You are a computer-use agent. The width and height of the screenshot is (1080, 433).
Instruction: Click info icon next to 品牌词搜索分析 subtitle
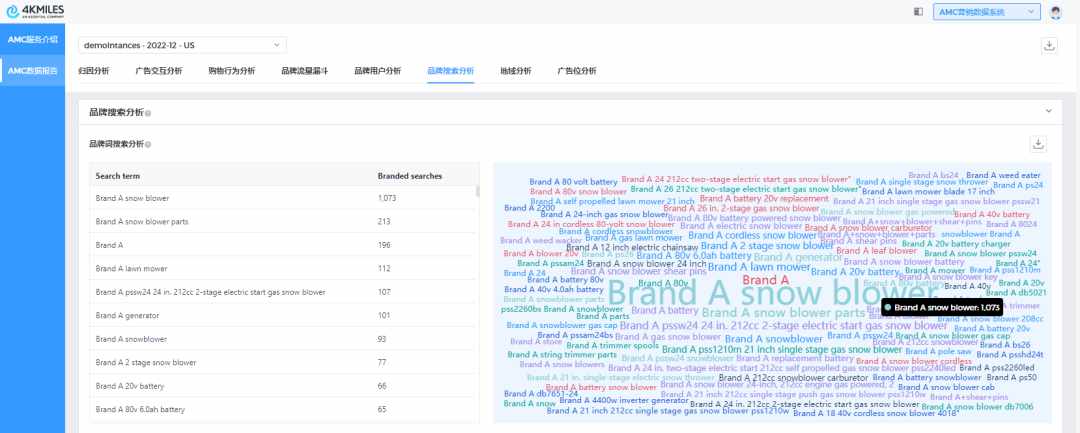[x=148, y=145]
